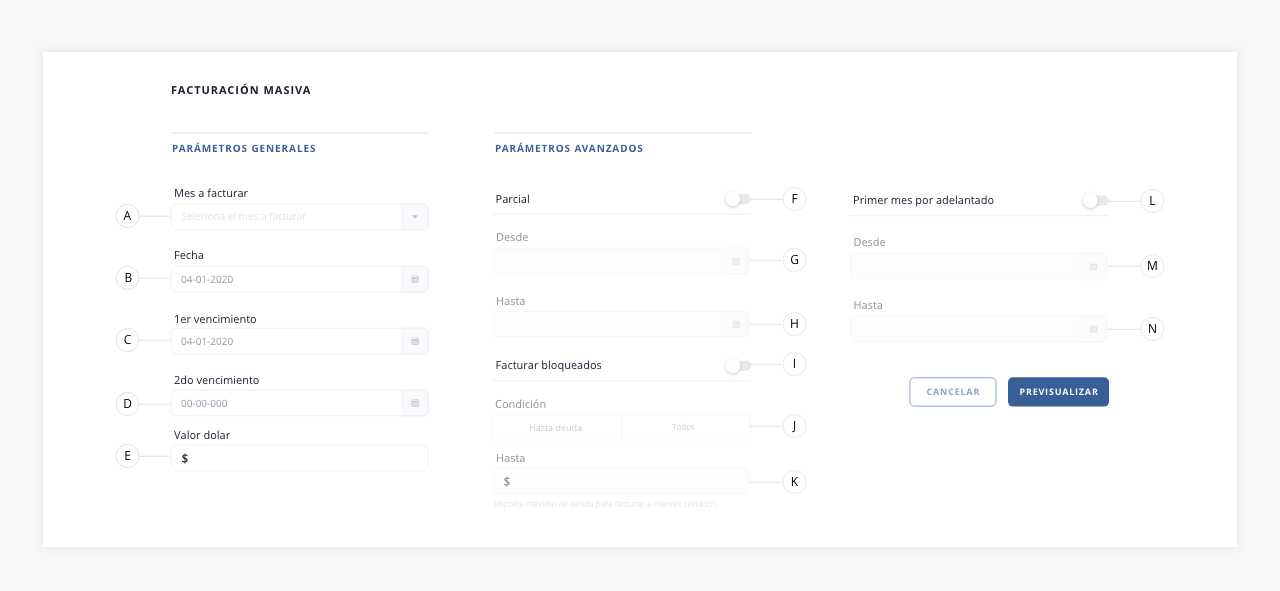
Task: Enable the Parcial toggle switch
Action: (x=738, y=199)
